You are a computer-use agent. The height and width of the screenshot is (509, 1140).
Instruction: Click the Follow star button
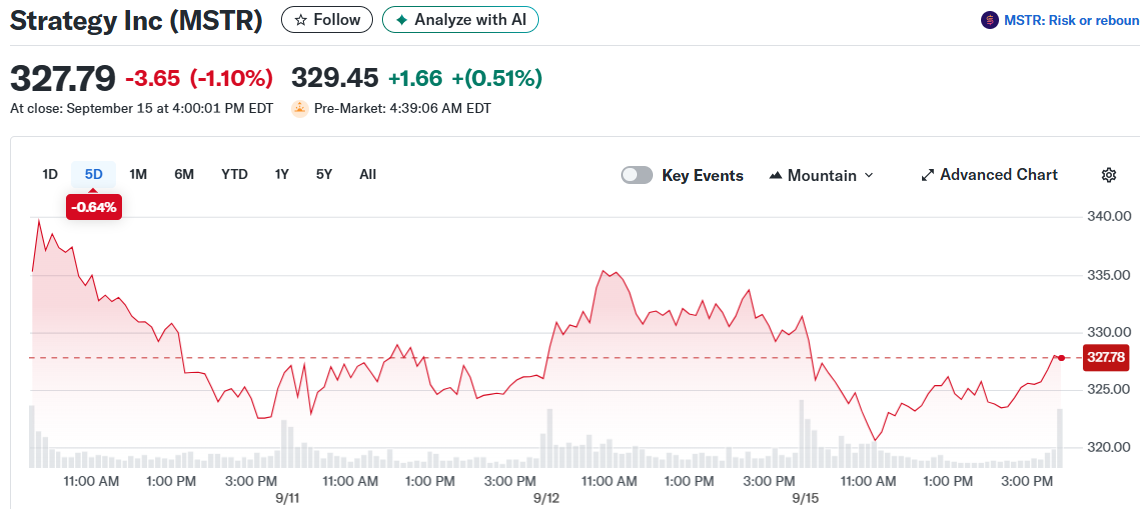click(326, 20)
